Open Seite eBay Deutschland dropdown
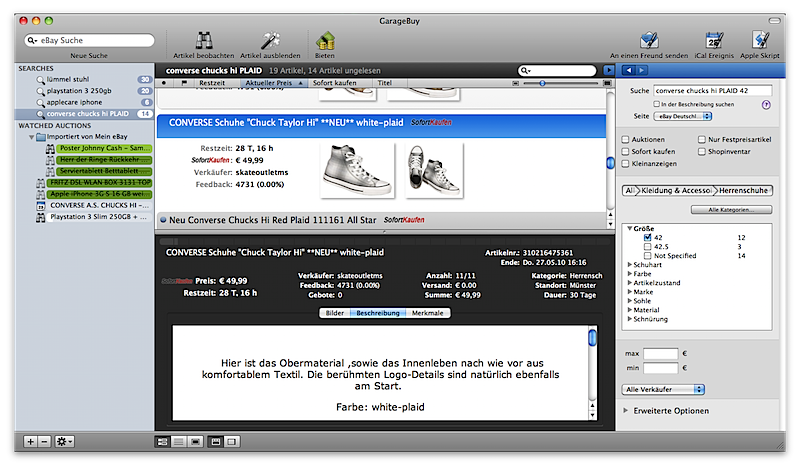The image size is (800, 466). pos(683,116)
